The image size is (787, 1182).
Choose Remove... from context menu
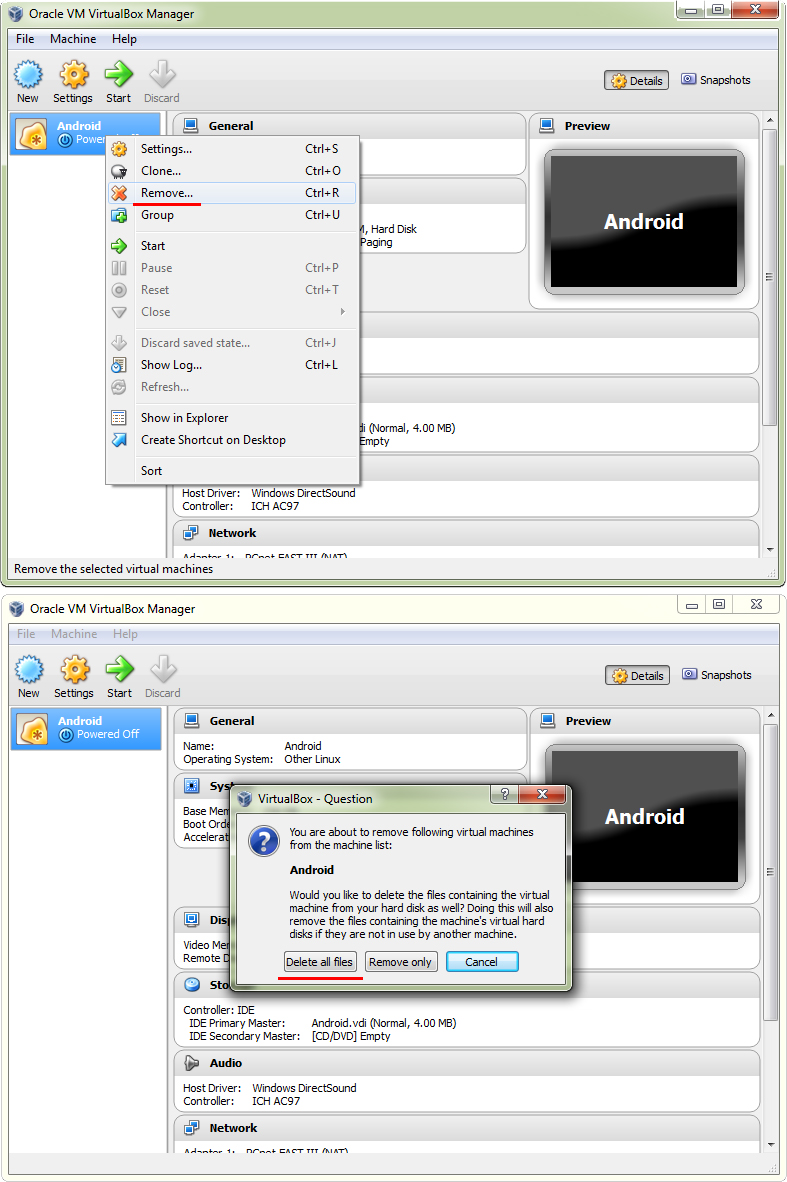pos(232,193)
